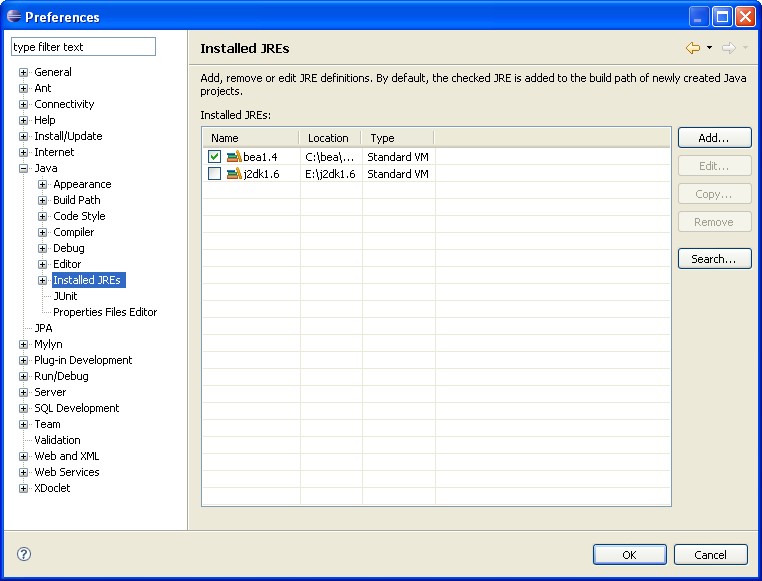Check the j2dk1.6 JRE checkbox
The height and width of the screenshot is (581, 762).
click(x=215, y=174)
